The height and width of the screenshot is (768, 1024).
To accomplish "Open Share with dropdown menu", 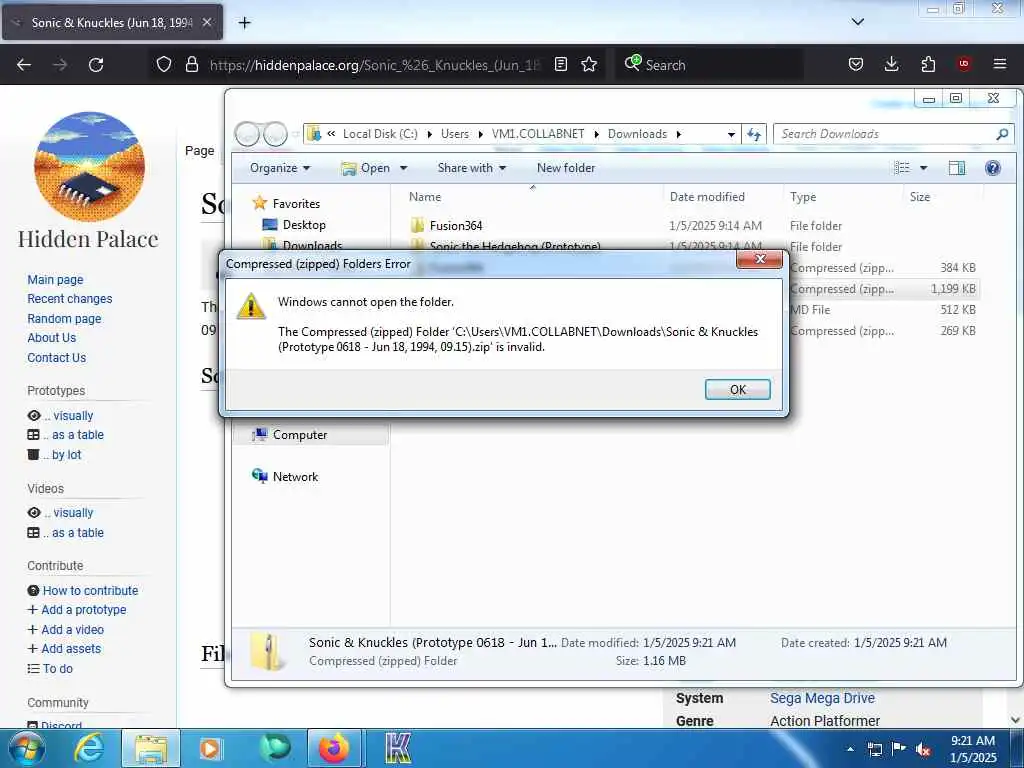I will [472, 168].
